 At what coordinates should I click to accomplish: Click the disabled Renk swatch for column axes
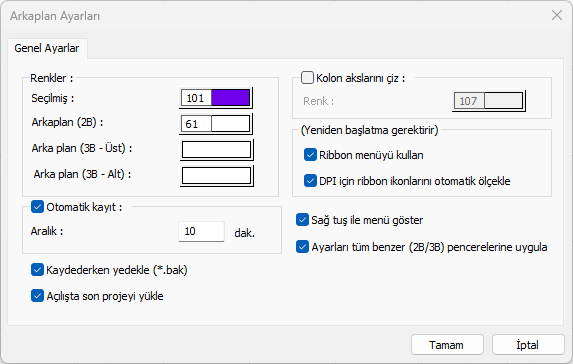(504, 101)
